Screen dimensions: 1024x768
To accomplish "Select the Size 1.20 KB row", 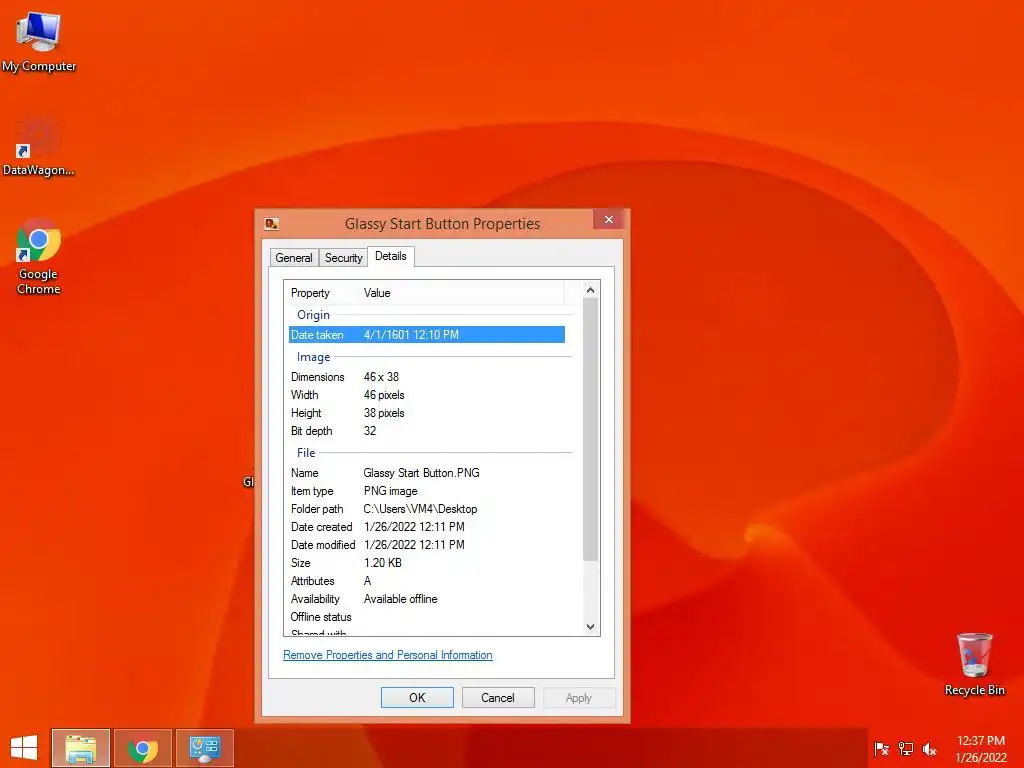I will (427, 563).
